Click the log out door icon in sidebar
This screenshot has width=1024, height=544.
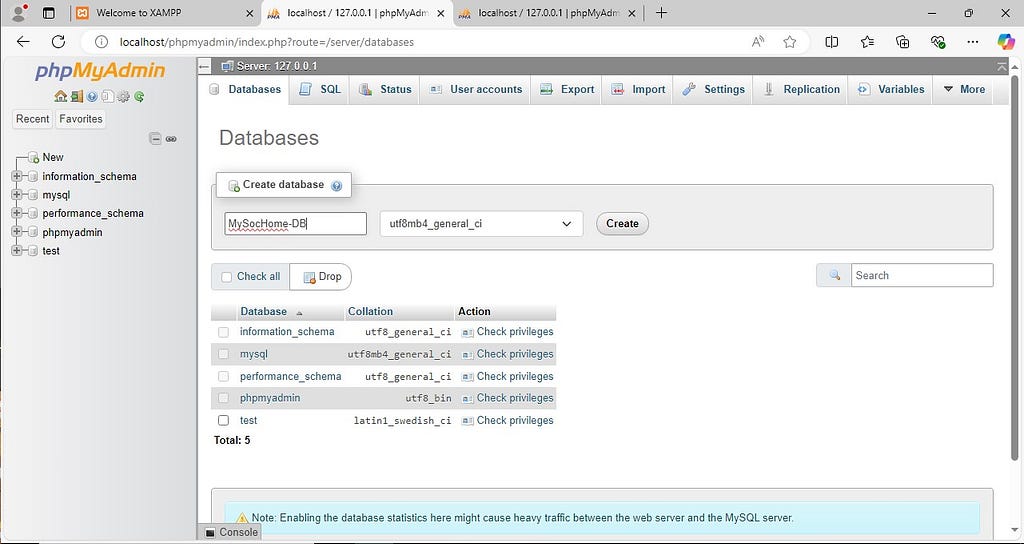(76, 97)
